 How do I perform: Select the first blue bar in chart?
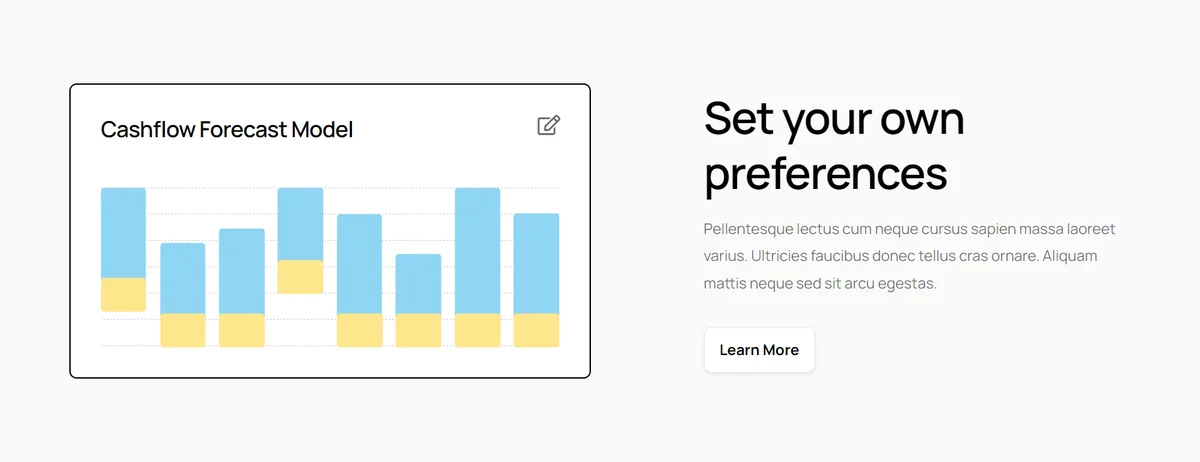123,233
